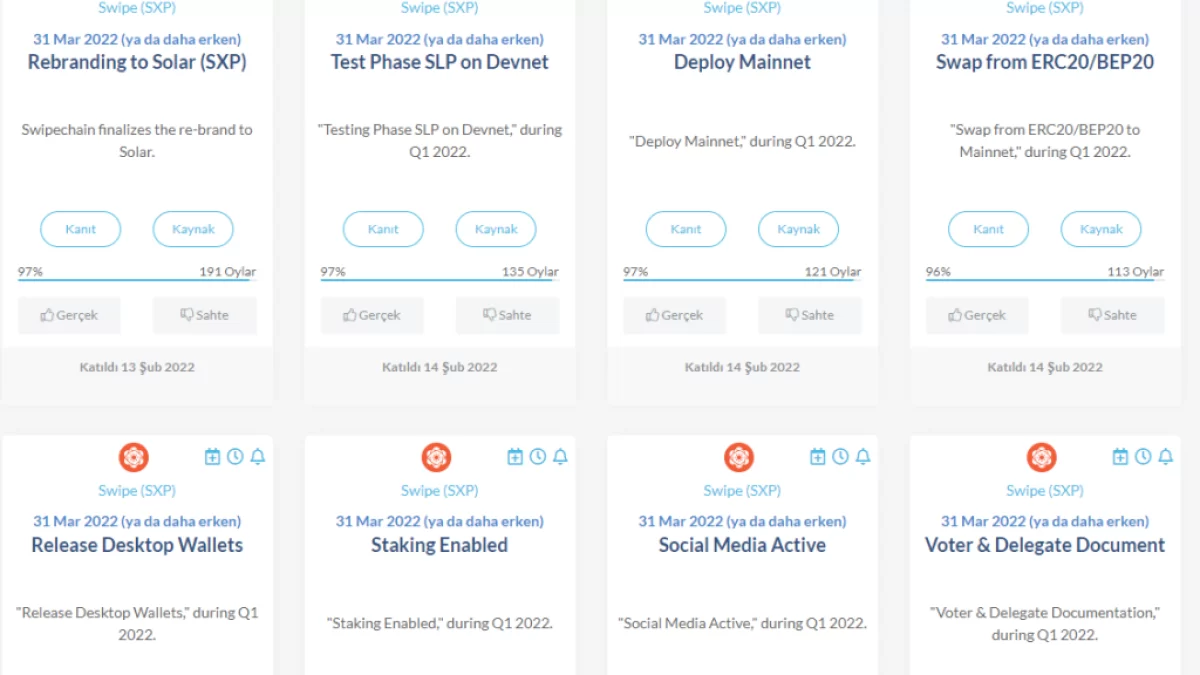1200x675 pixels.
Task: Vote Sahte on Deploy Mainnet event
Action: click(x=809, y=315)
